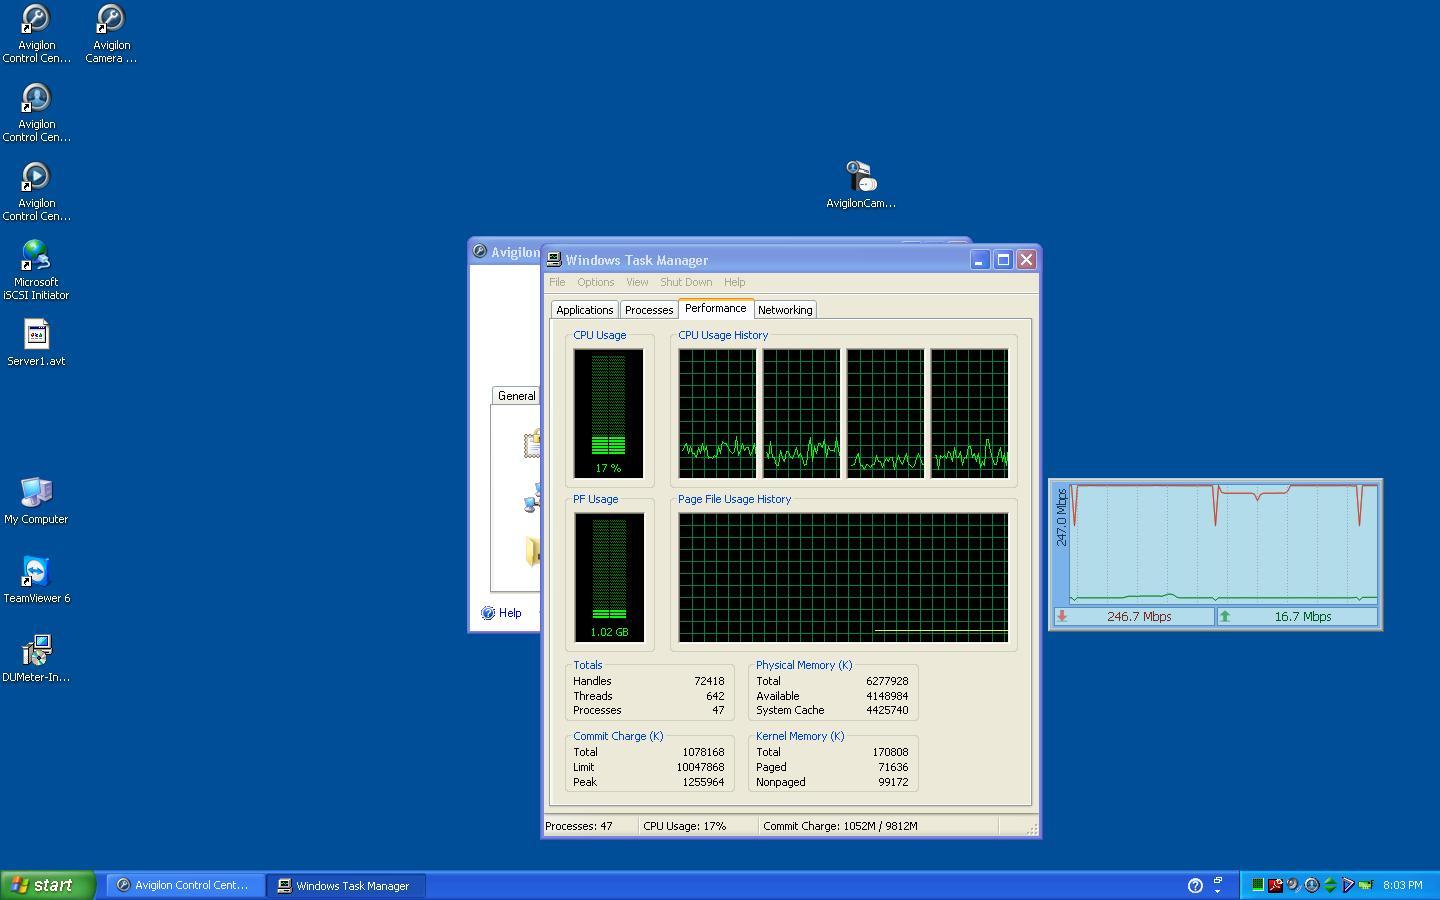Screen dimensions: 1440x900
Task: Click Help link in Avigilon window
Action: (x=509, y=613)
